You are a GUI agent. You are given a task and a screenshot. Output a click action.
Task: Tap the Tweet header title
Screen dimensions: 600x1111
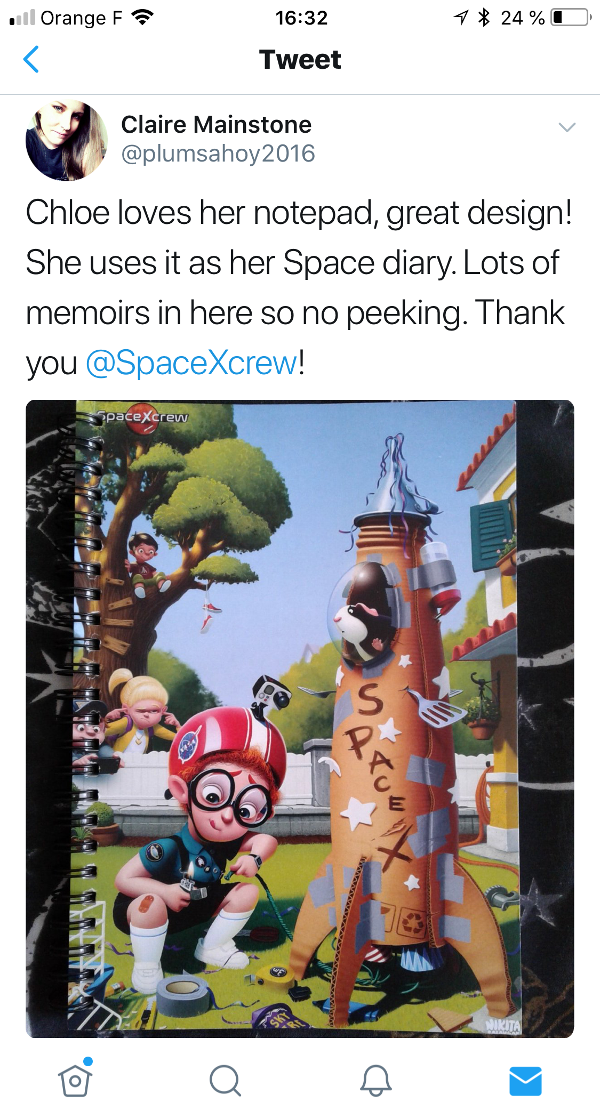click(x=300, y=60)
